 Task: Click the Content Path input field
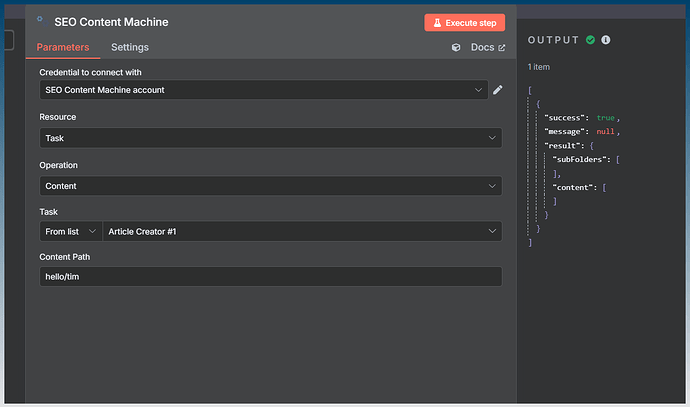point(271,277)
